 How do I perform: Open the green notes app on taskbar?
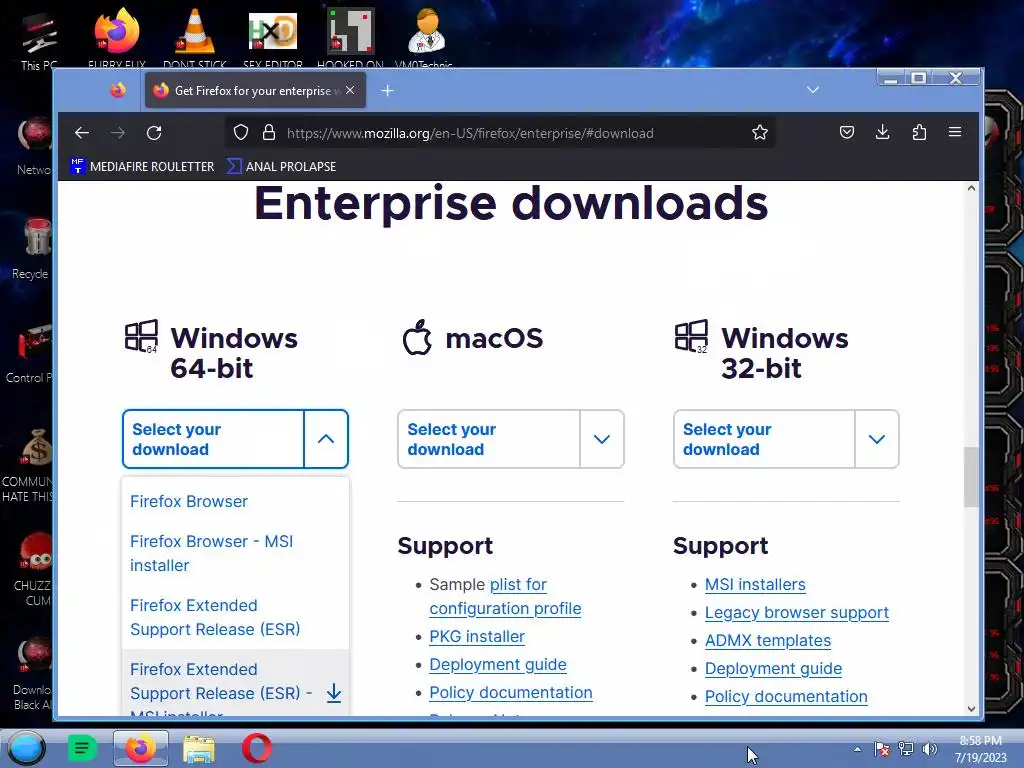coord(82,748)
